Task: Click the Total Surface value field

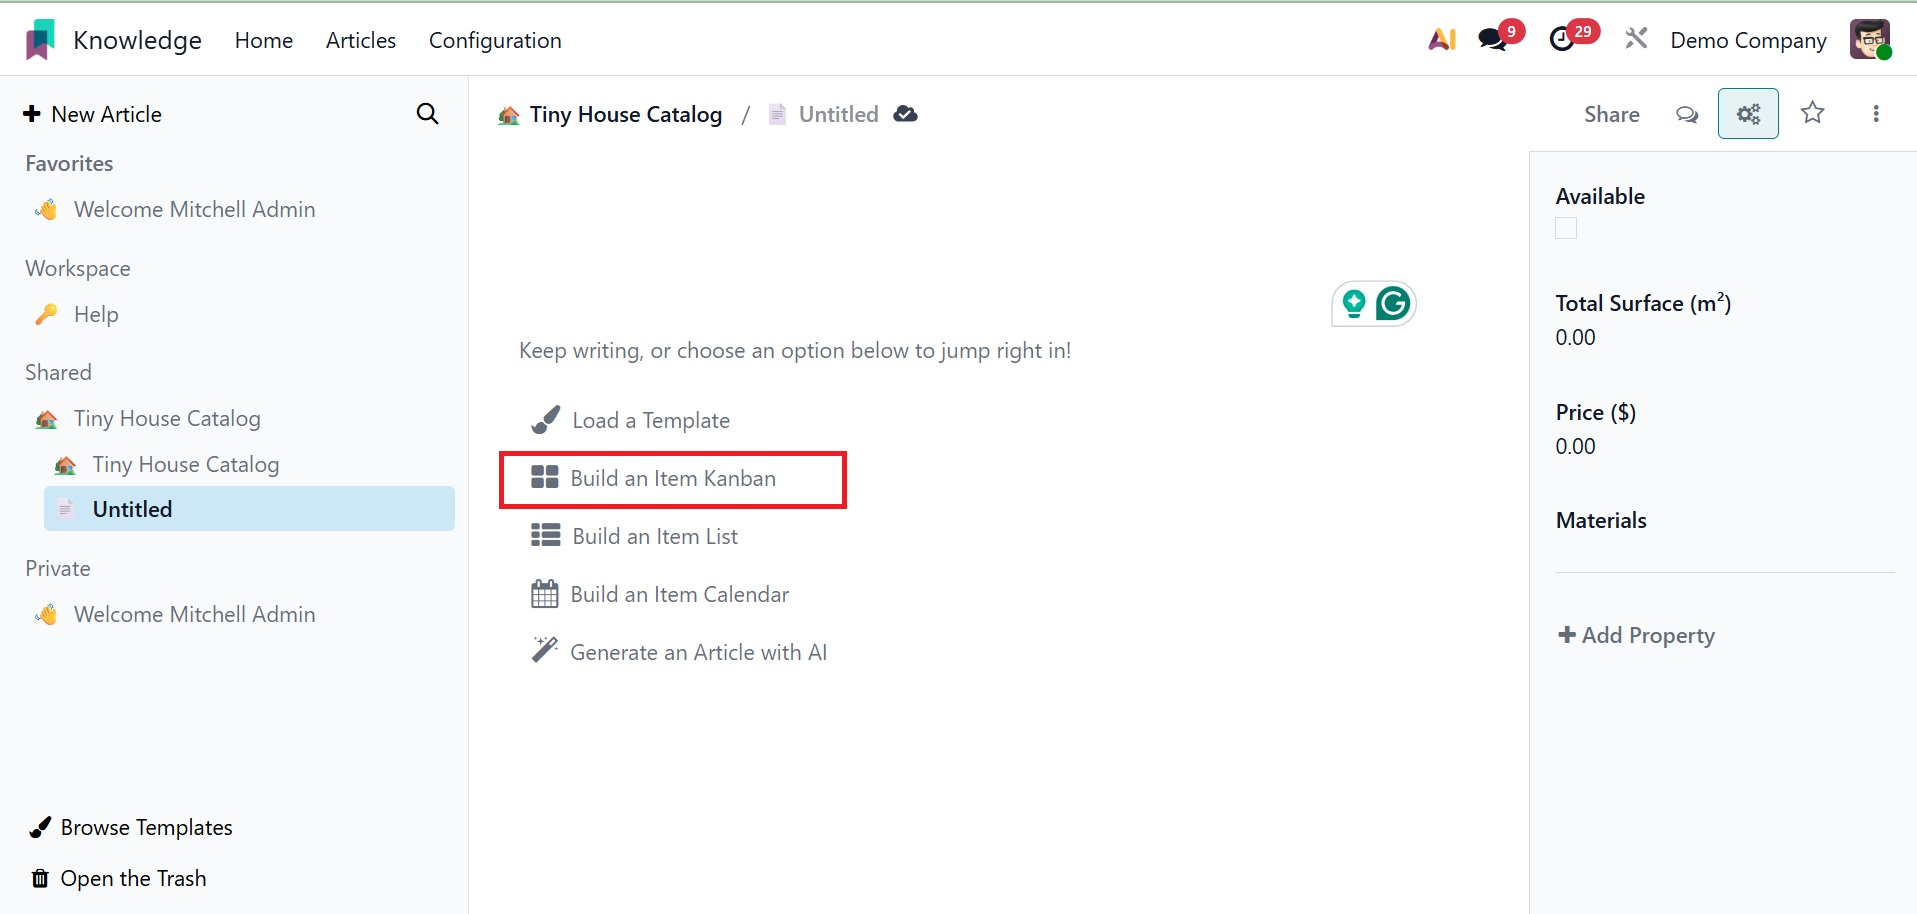Action: (x=1576, y=338)
